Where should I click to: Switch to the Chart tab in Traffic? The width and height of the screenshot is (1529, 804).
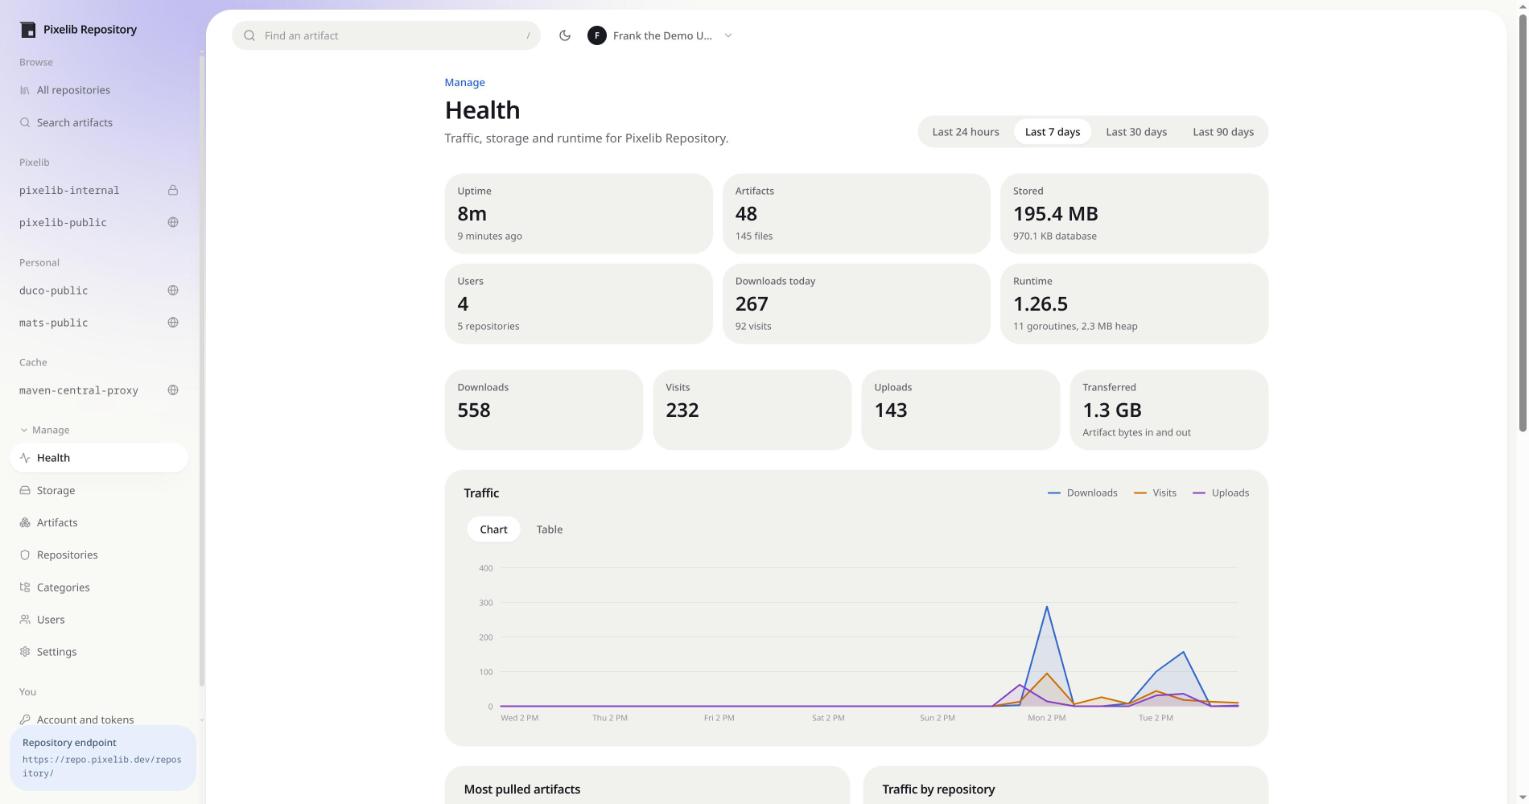click(x=493, y=530)
